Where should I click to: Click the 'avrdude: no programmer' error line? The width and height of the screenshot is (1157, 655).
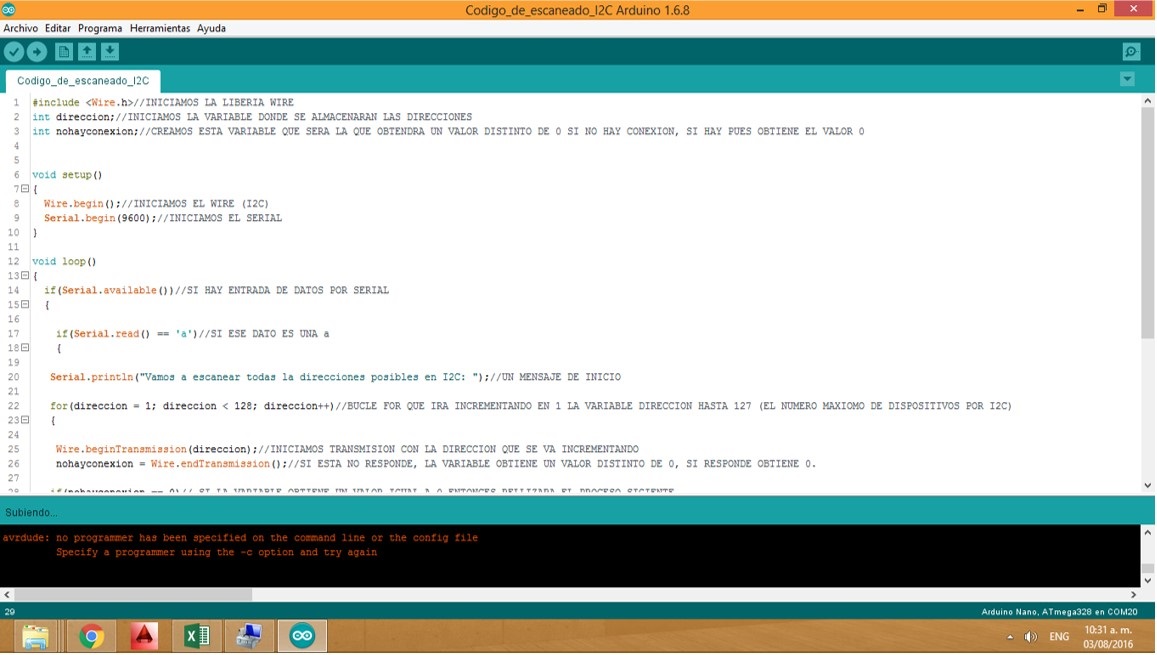click(x=240, y=538)
